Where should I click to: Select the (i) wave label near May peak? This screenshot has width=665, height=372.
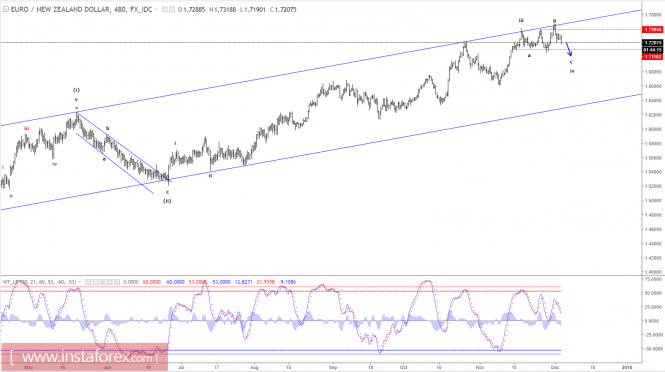pos(76,90)
